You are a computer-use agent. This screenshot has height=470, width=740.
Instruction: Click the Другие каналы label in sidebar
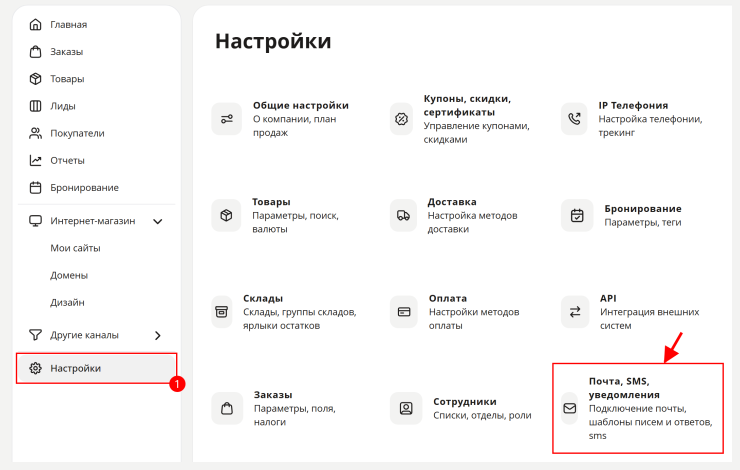(84, 335)
